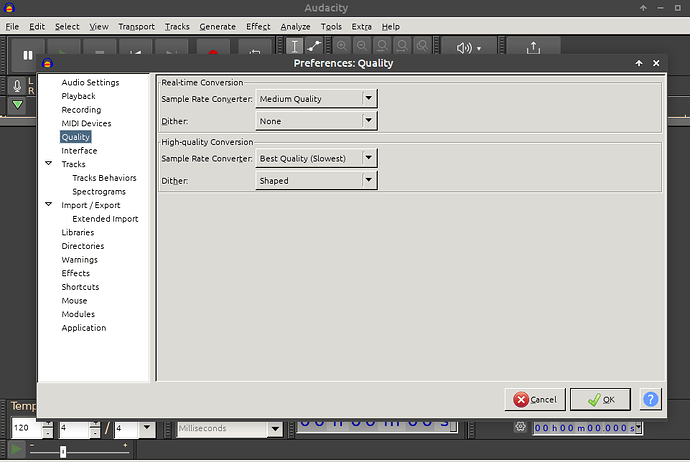Screen dimensions: 690x462
Task: Click the tempo field showing 120
Action: pyautogui.click(x=27, y=428)
